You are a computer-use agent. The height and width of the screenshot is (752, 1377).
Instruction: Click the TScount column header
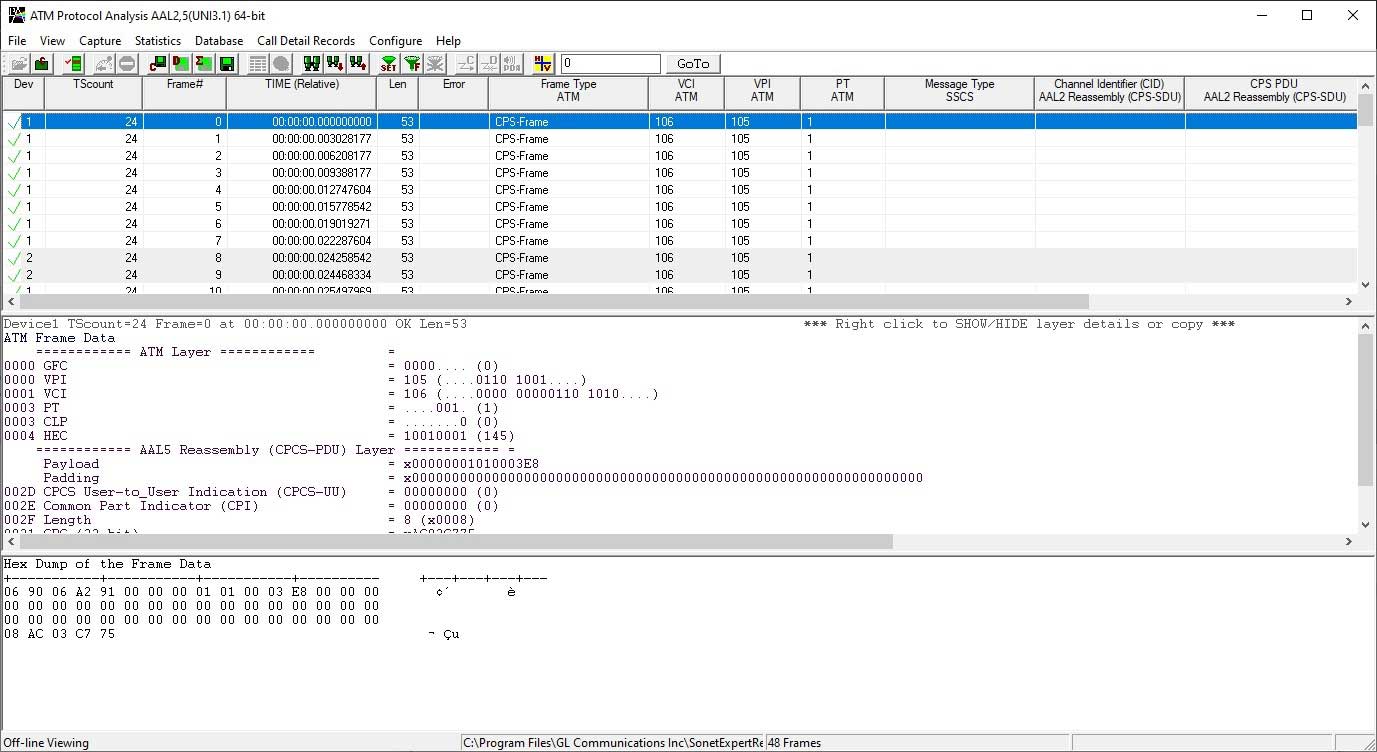(x=93, y=93)
